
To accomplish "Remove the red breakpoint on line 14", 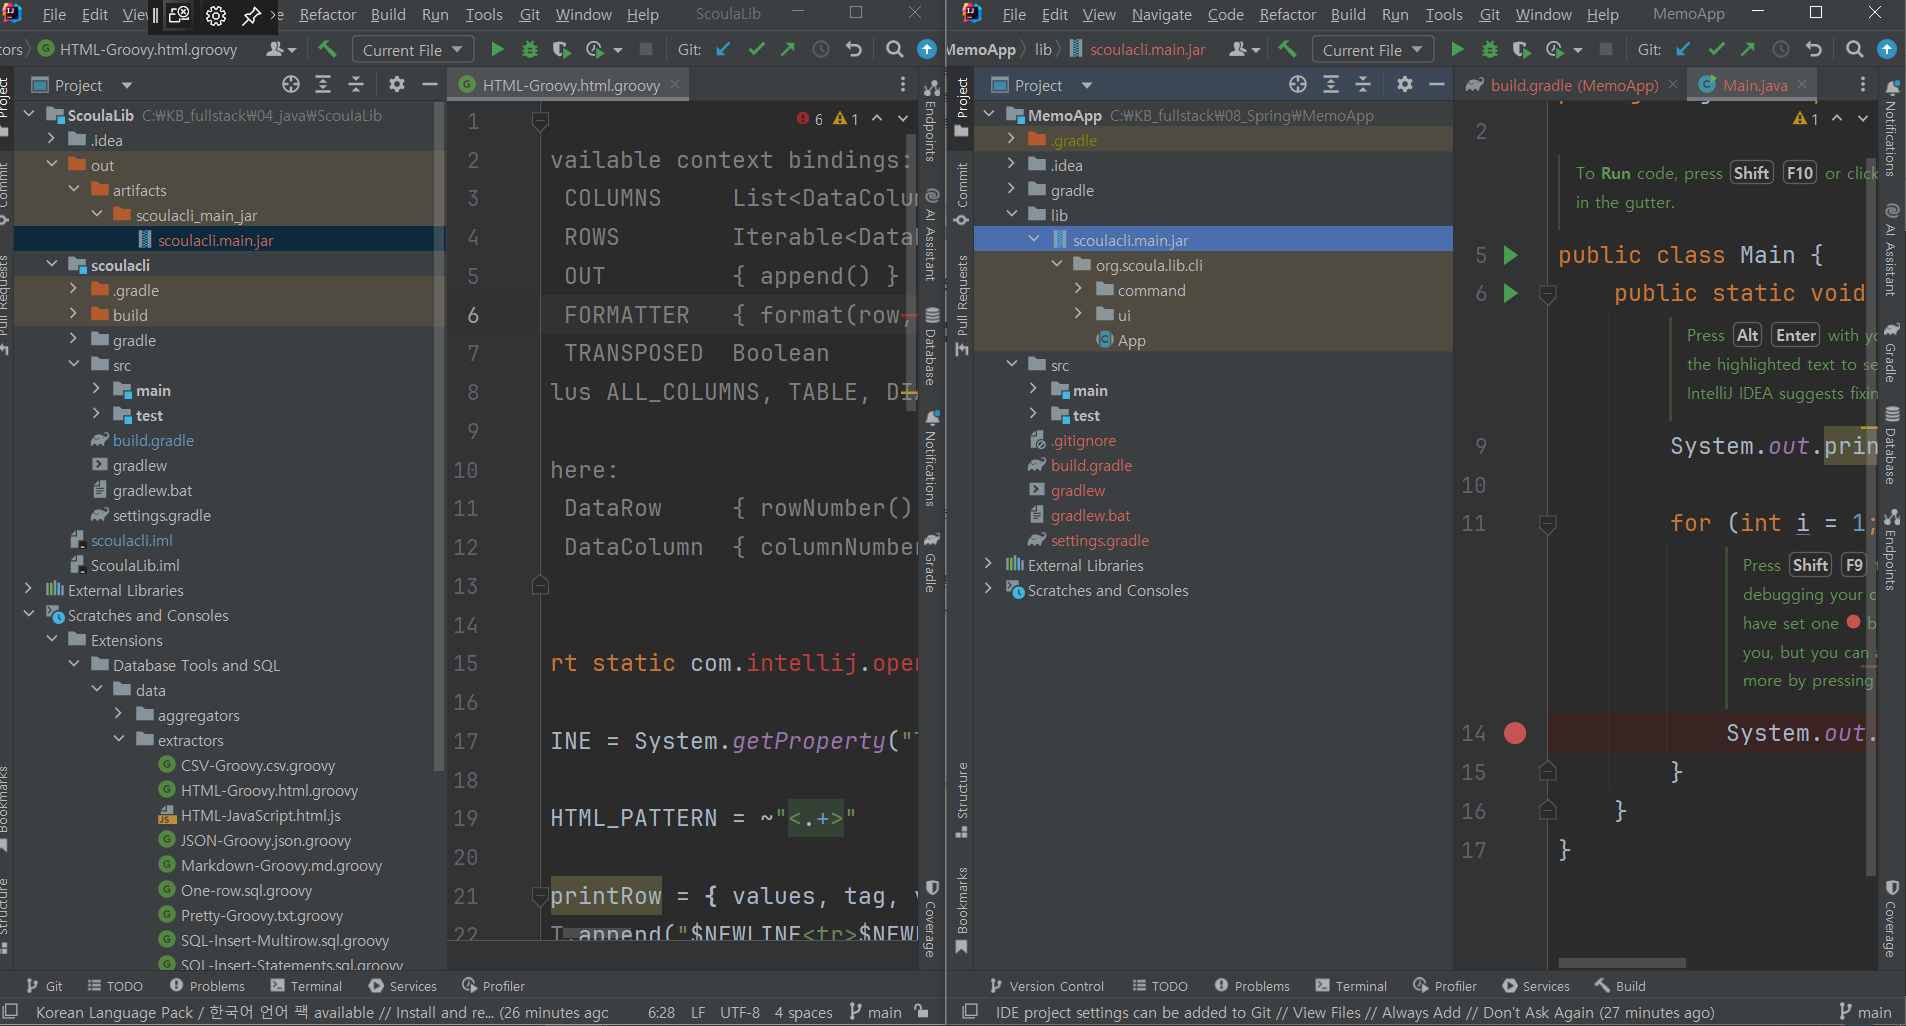I will 1515,733.
